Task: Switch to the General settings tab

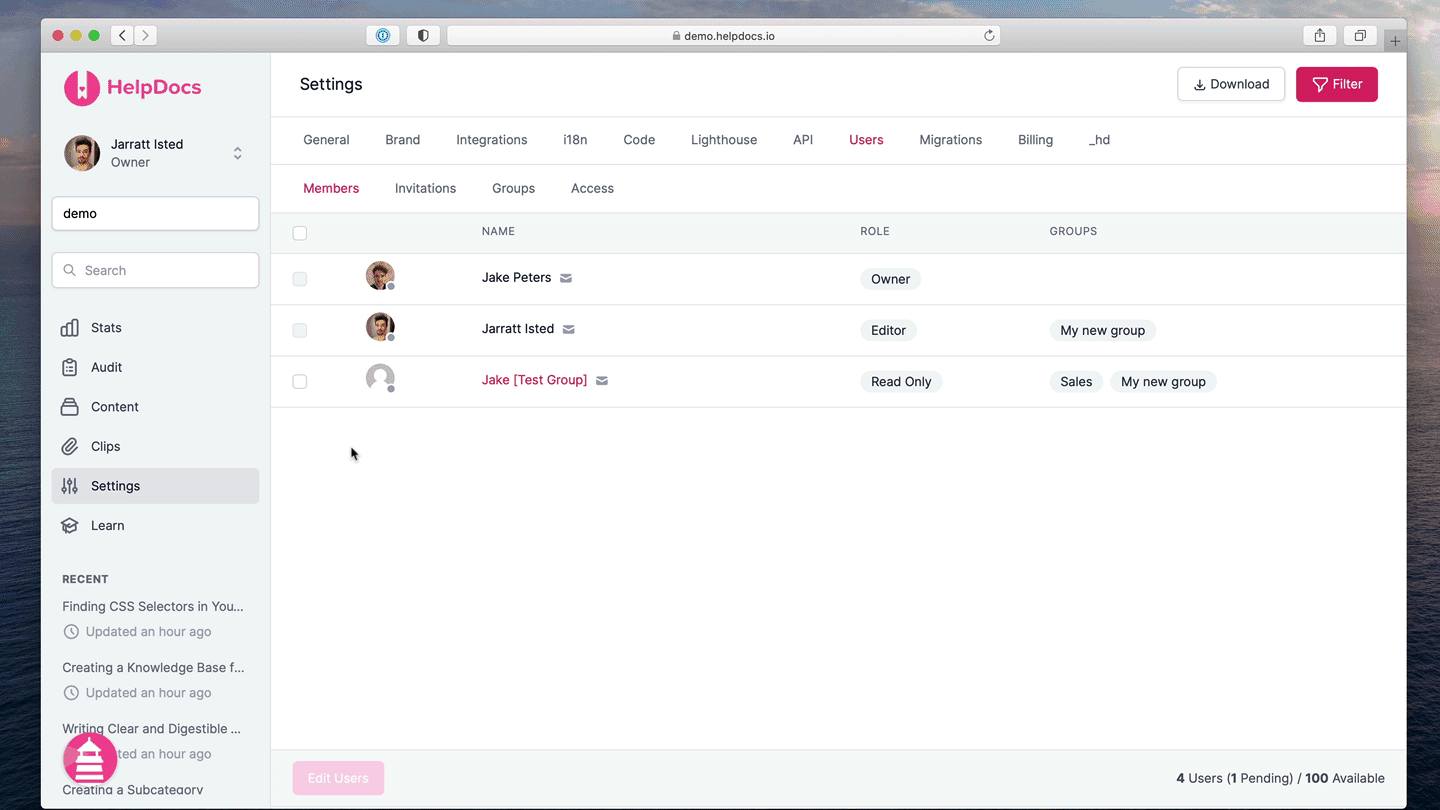Action: coord(326,140)
